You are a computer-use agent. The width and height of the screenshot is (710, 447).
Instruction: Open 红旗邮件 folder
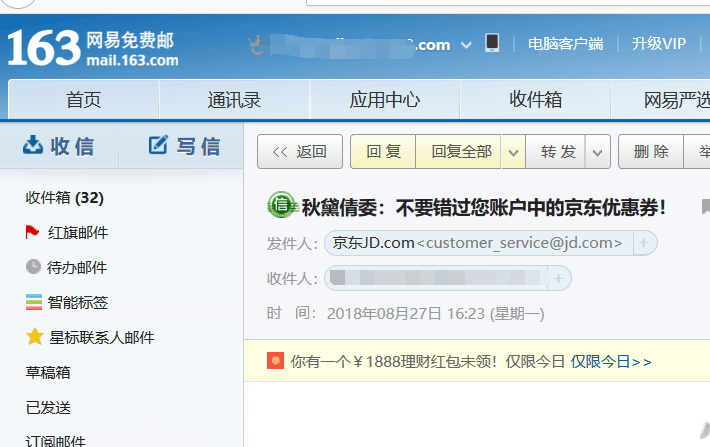78,232
